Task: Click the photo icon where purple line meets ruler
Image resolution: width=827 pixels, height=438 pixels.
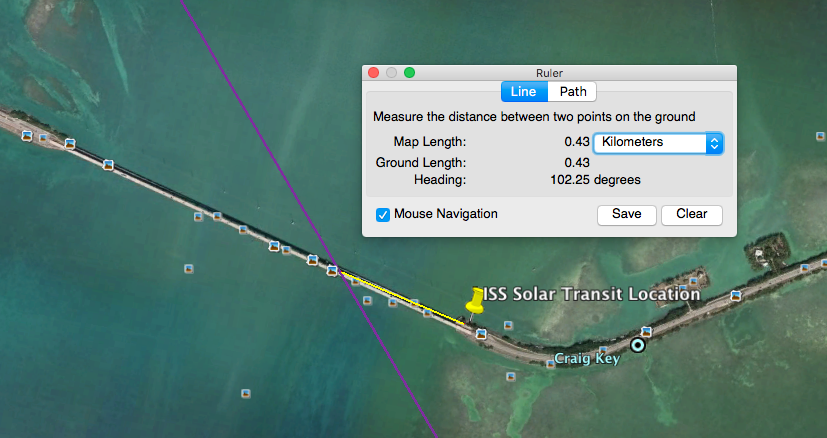Action: [332, 271]
